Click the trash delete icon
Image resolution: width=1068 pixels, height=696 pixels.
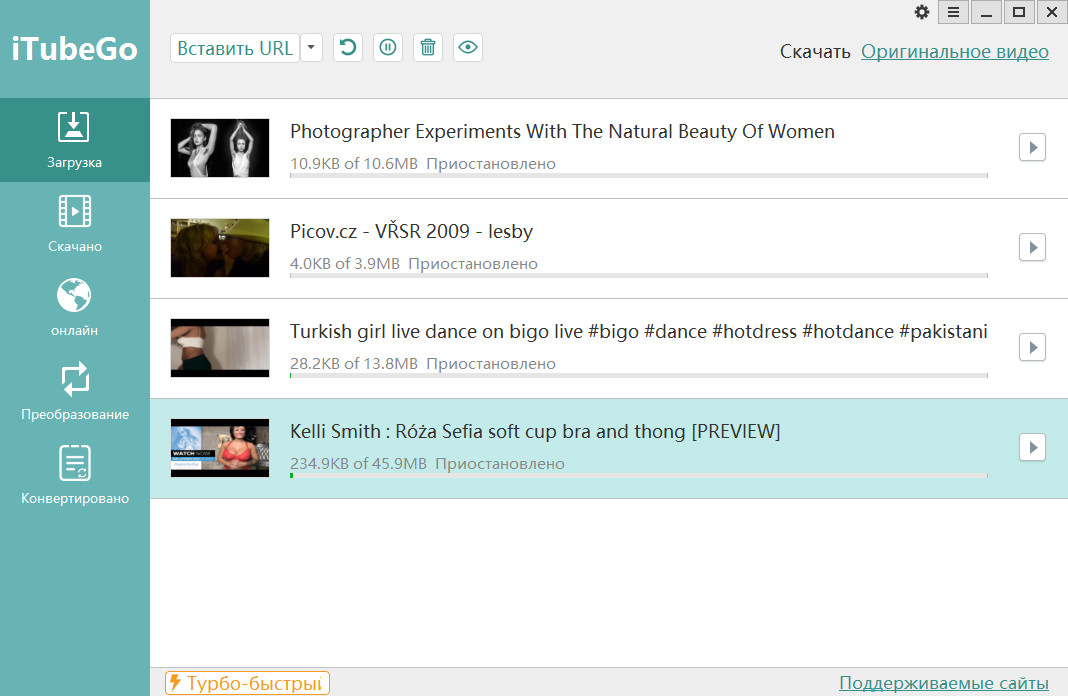[428, 48]
